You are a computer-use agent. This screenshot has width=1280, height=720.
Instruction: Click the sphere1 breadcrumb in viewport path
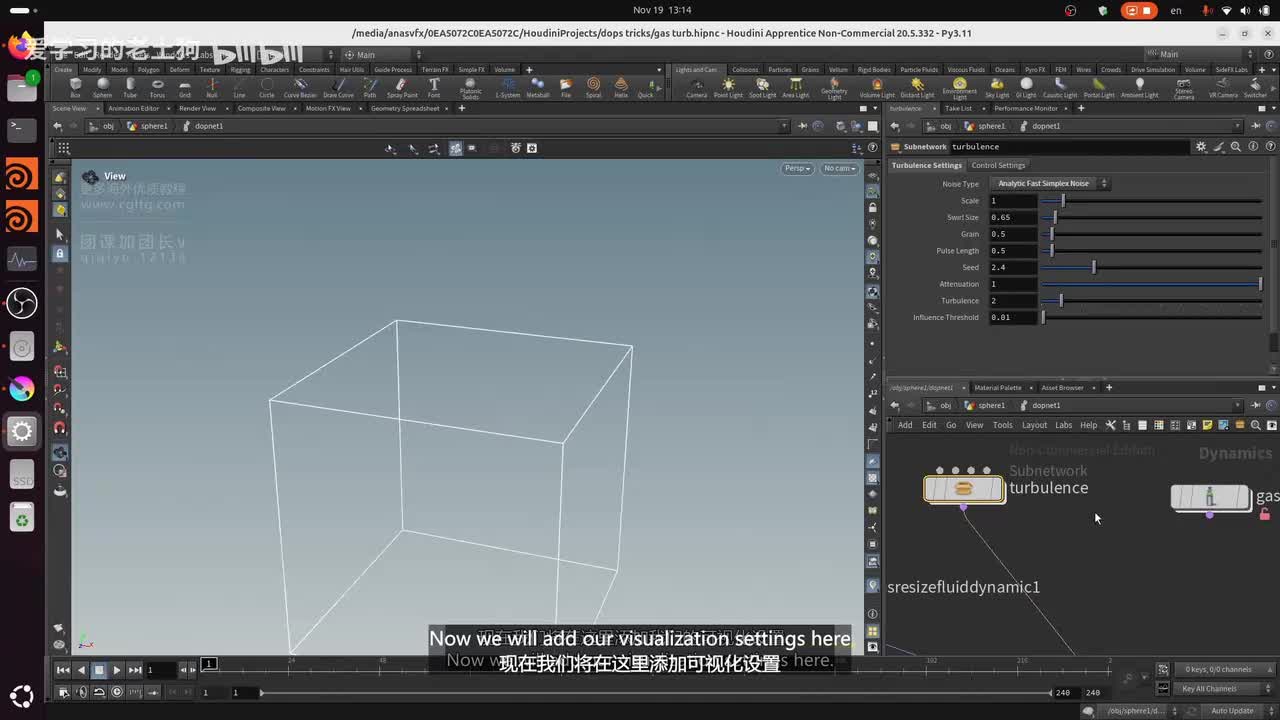click(154, 126)
